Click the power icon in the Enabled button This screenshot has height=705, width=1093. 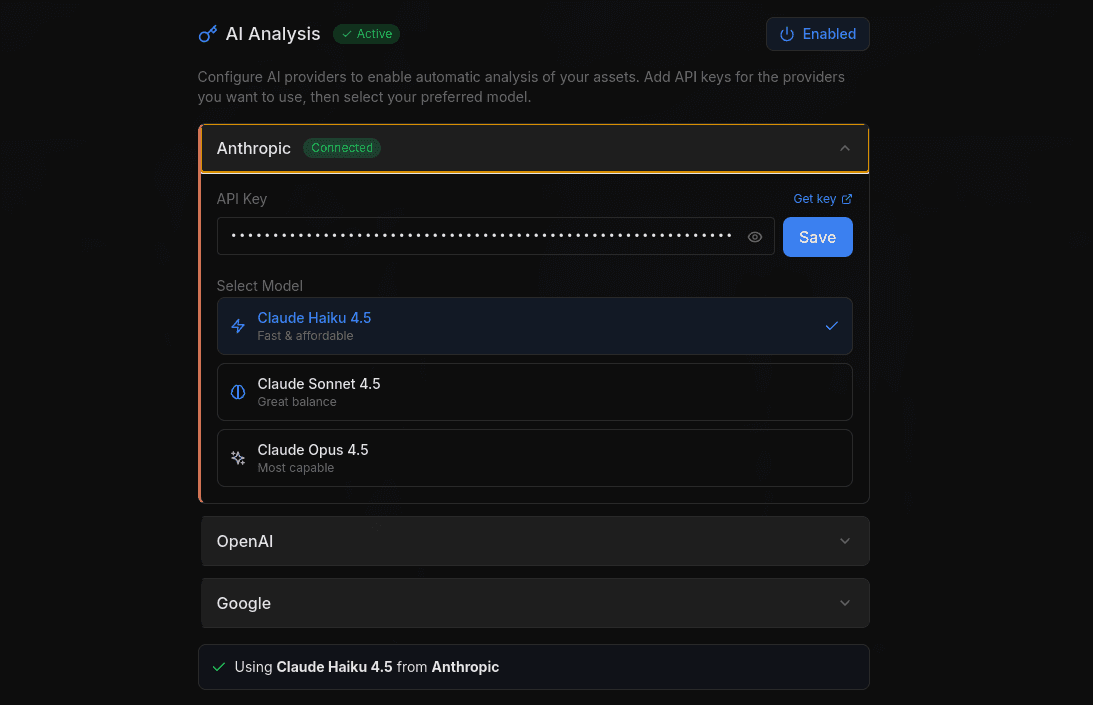pos(785,33)
